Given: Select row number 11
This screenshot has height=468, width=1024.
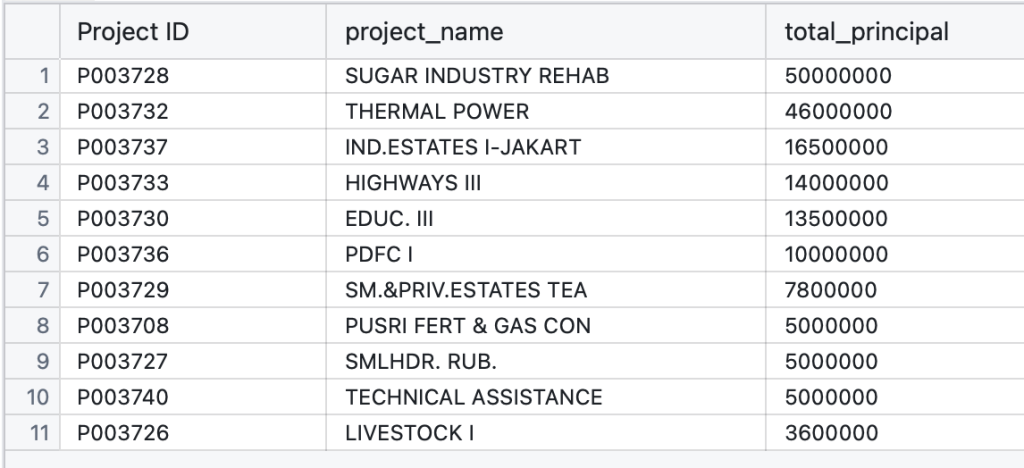Looking at the screenshot, I should point(38,433).
